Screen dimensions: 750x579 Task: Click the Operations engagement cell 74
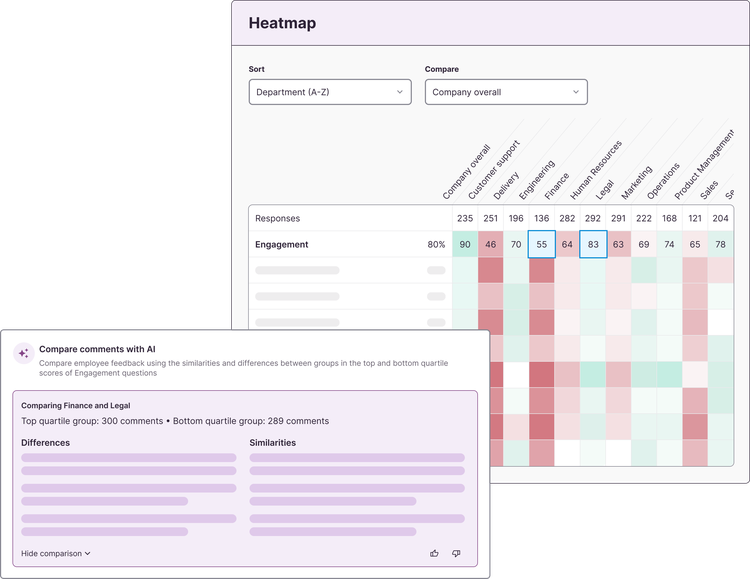[x=669, y=244]
